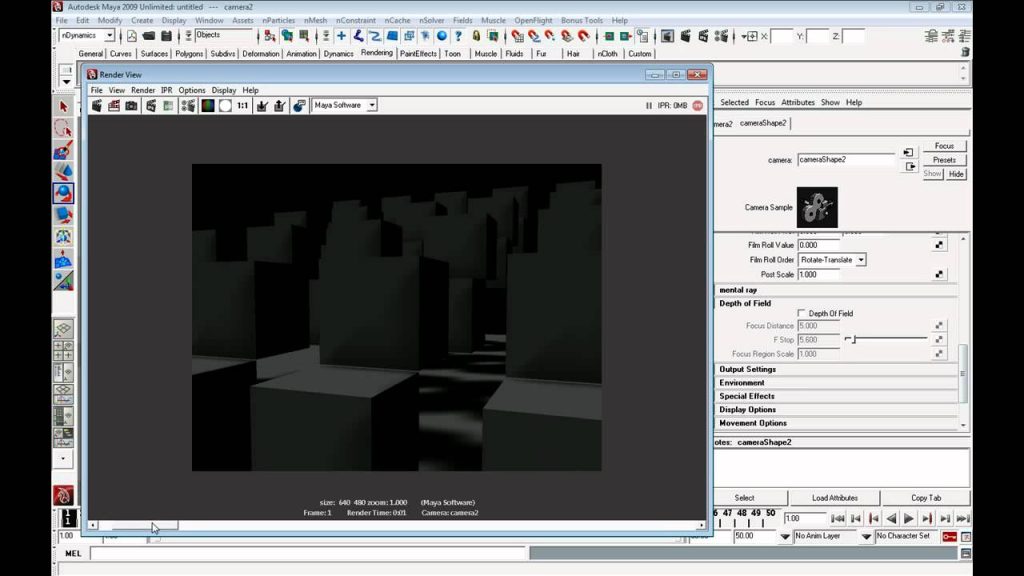Select the arrow Select tool
The height and width of the screenshot is (576, 1024).
pos(63,106)
